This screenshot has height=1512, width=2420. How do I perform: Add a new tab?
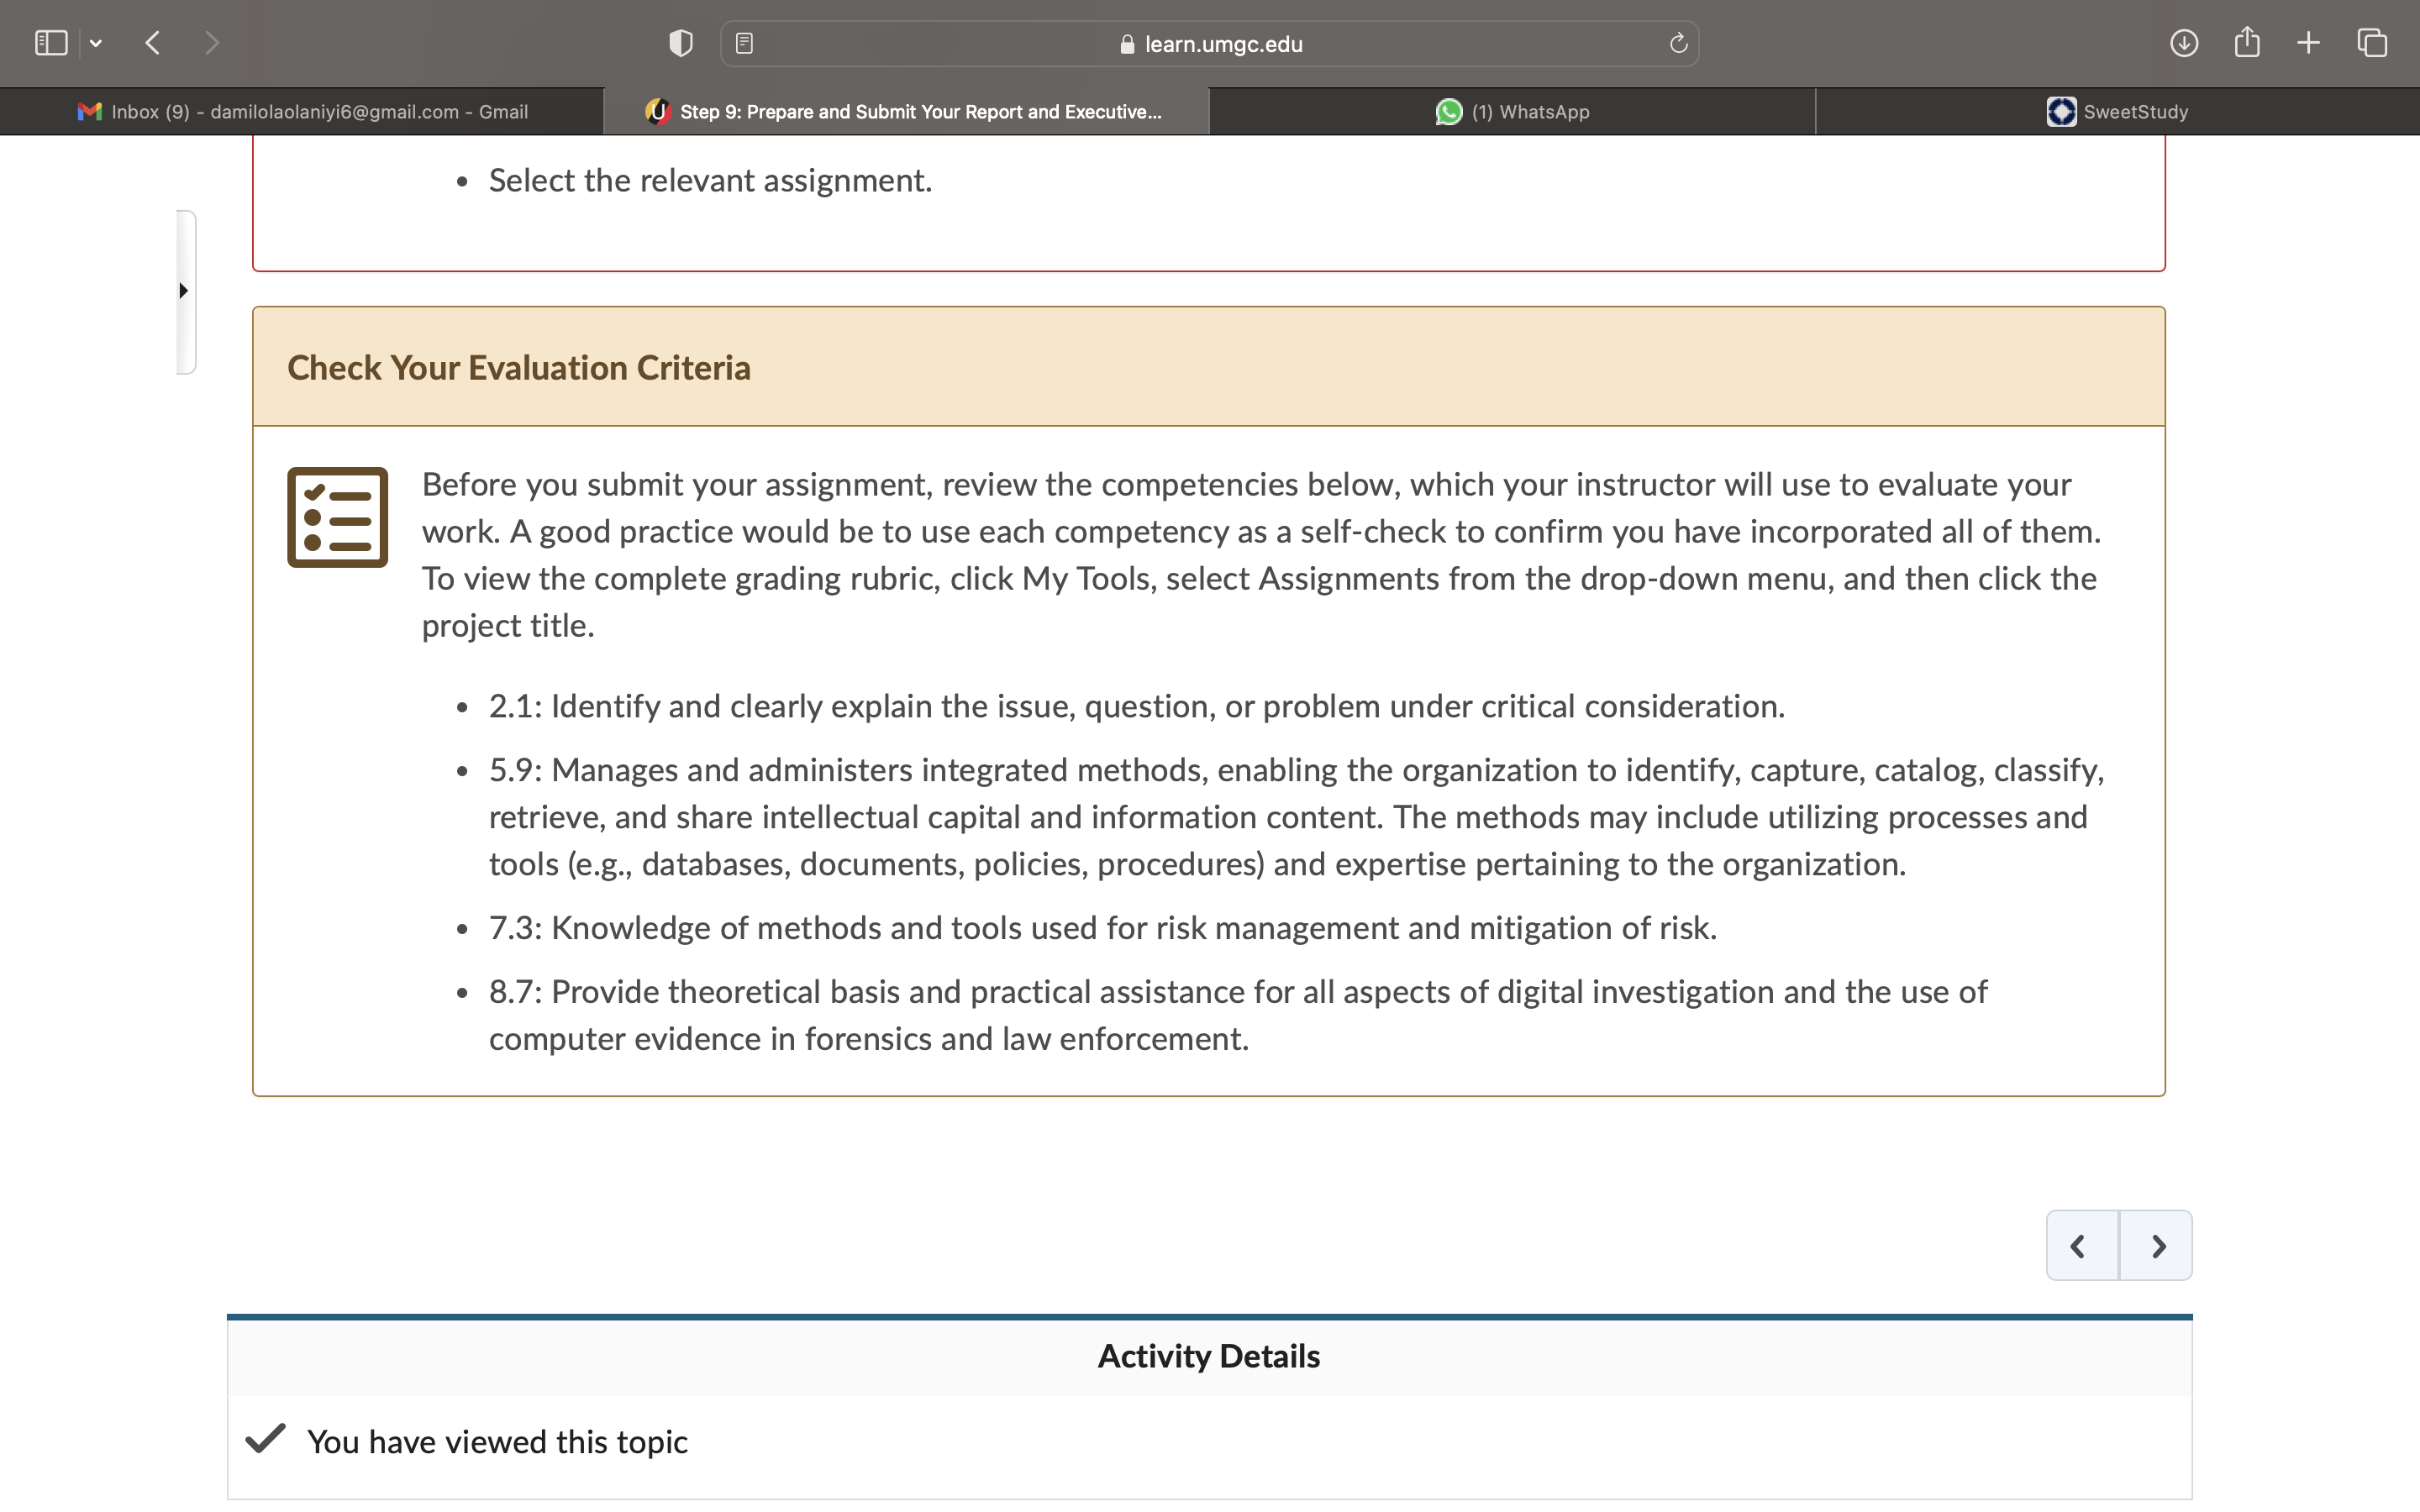[x=2308, y=43]
